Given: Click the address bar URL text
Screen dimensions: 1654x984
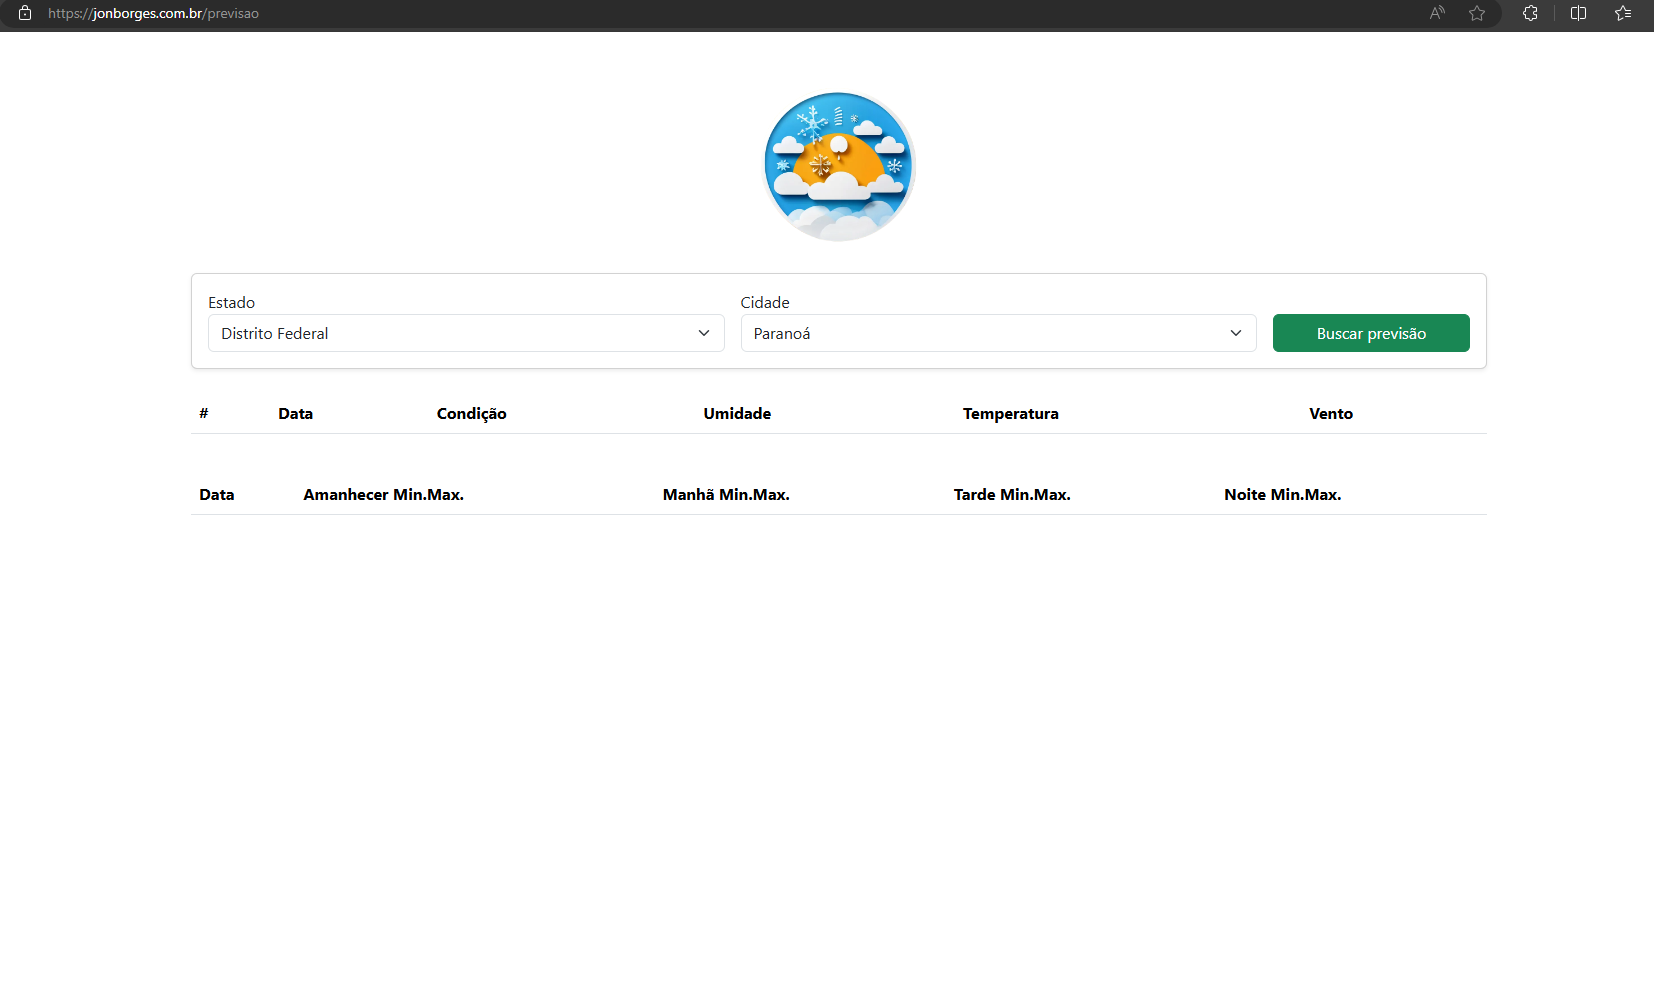Looking at the screenshot, I should 153,13.
